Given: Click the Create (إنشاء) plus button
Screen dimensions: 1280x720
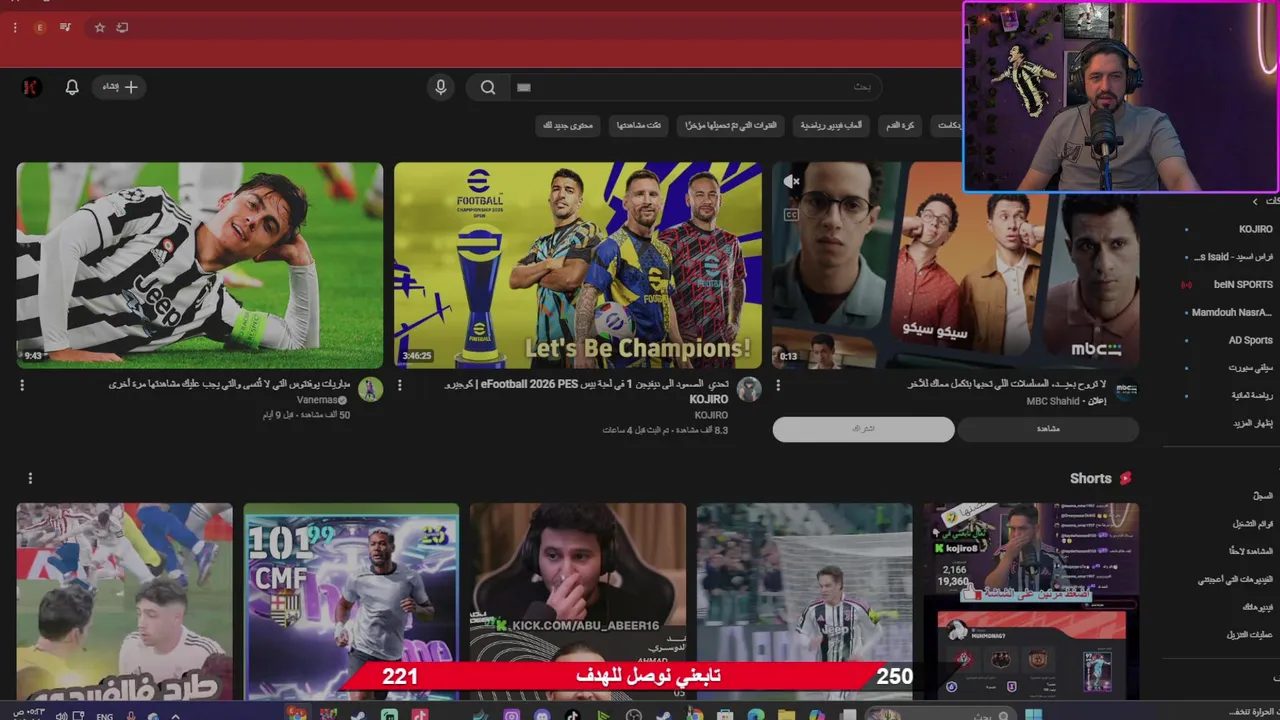Looking at the screenshot, I should [x=119, y=87].
